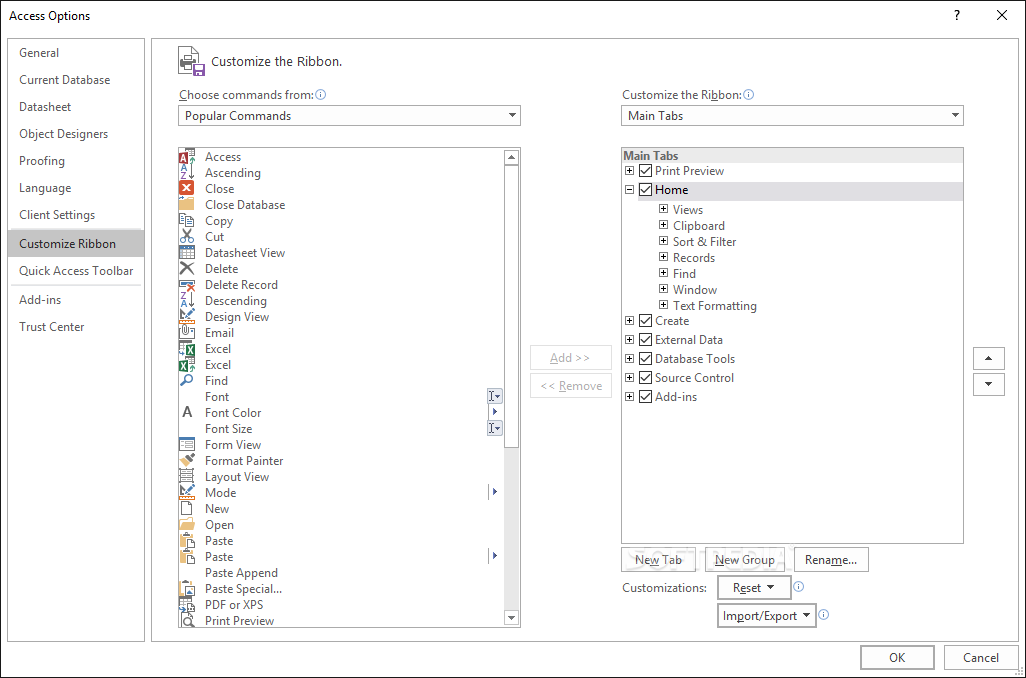Select the PDF or XPS command icon
The width and height of the screenshot is (1026, 678).
[187, 605]
